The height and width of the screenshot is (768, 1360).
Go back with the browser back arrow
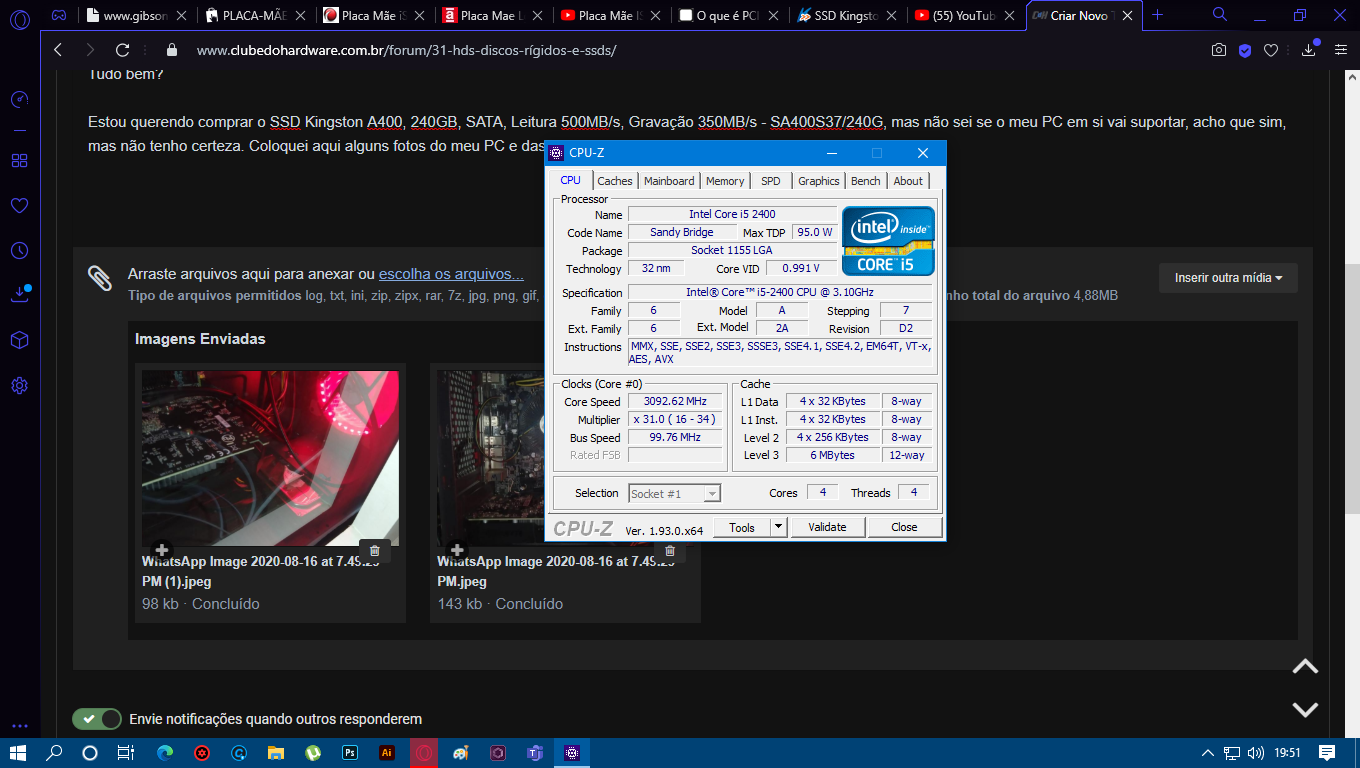pyautogui.click(x=58, y=50)
